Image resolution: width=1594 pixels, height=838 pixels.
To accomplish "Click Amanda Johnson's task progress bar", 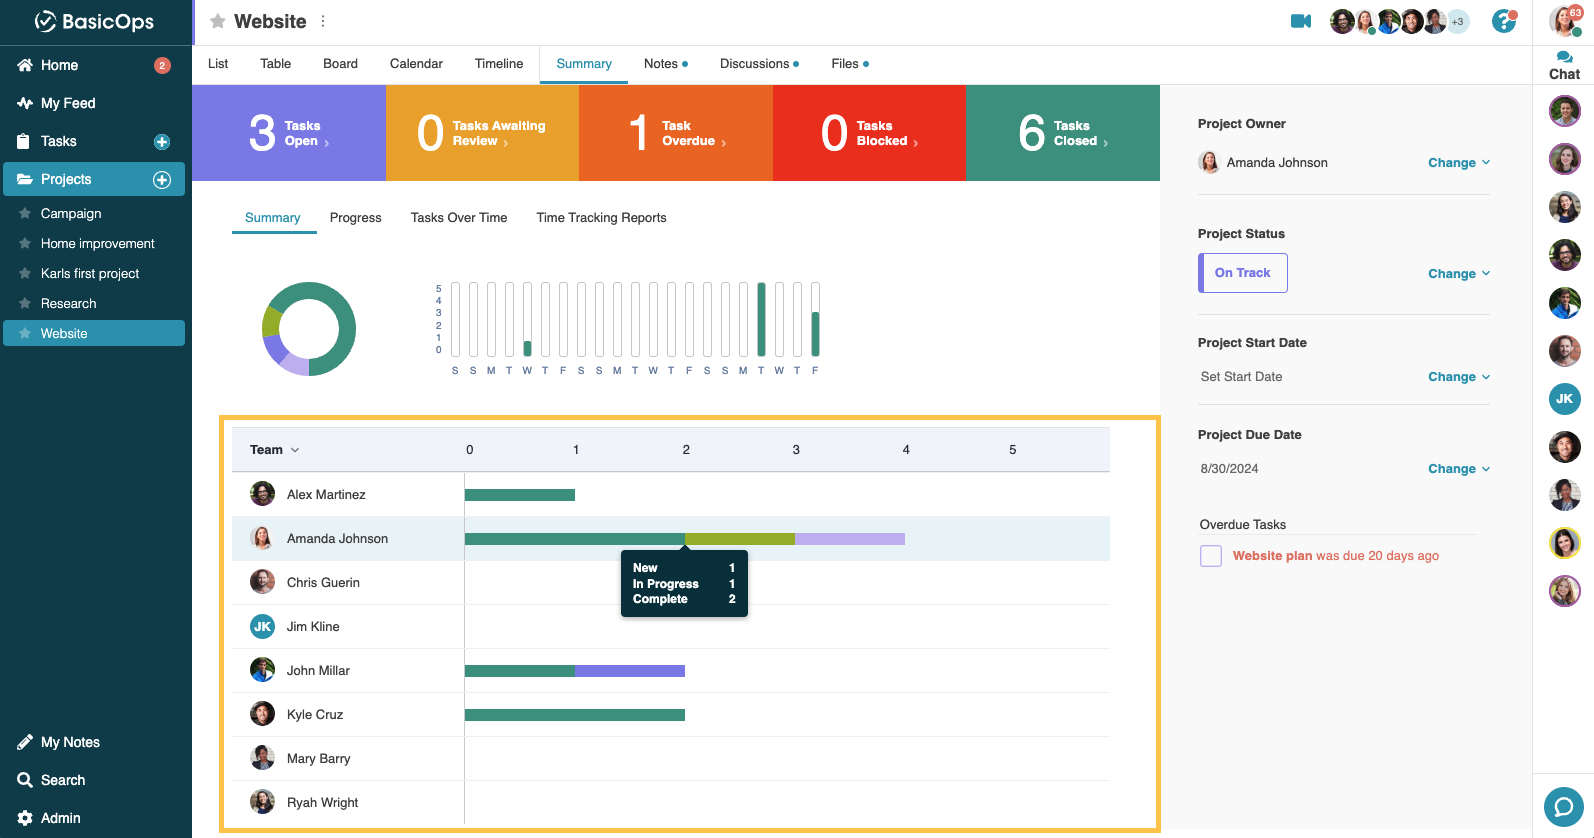I will [x=684, y=539].
